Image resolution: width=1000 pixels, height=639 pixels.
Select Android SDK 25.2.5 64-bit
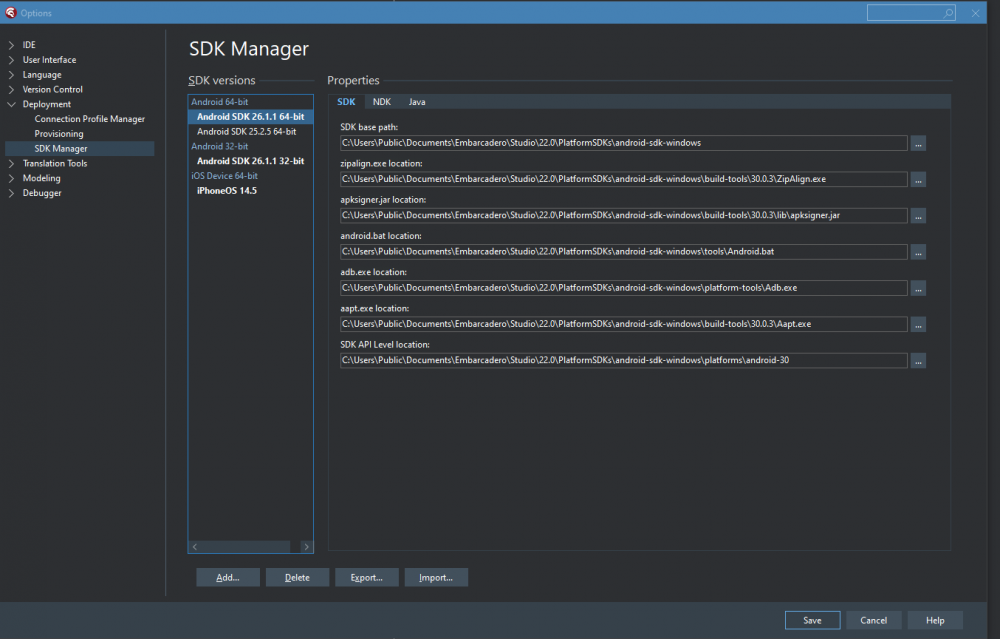click(x=246, y=131)
